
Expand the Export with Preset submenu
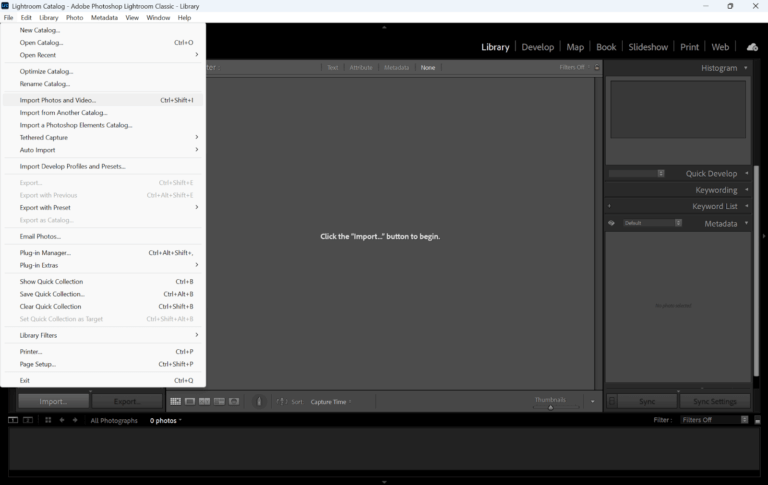click(103, 207)
